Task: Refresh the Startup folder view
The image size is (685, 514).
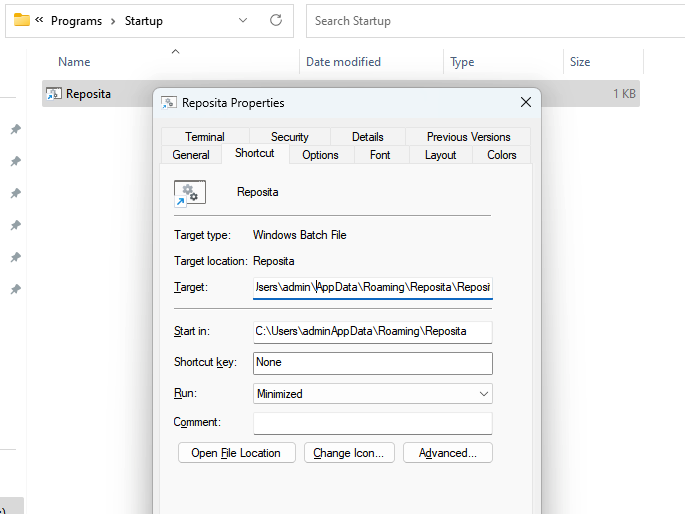Action: (276, 20)
